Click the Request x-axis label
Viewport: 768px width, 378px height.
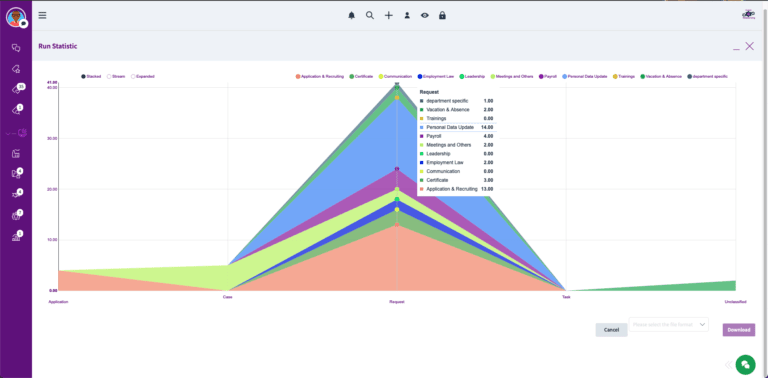tap(397, 302)
